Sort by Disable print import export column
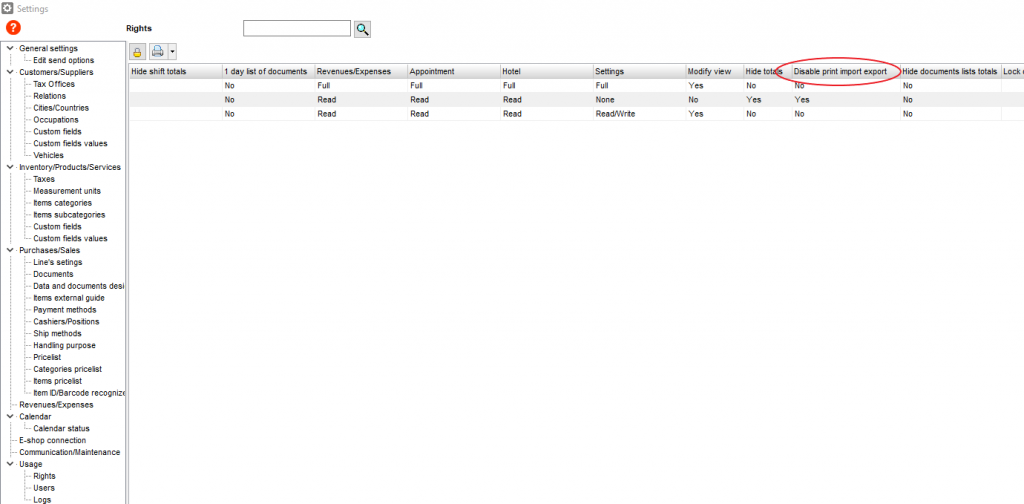This screenshot has height=504, width=1024. click(x=840, y=72)
